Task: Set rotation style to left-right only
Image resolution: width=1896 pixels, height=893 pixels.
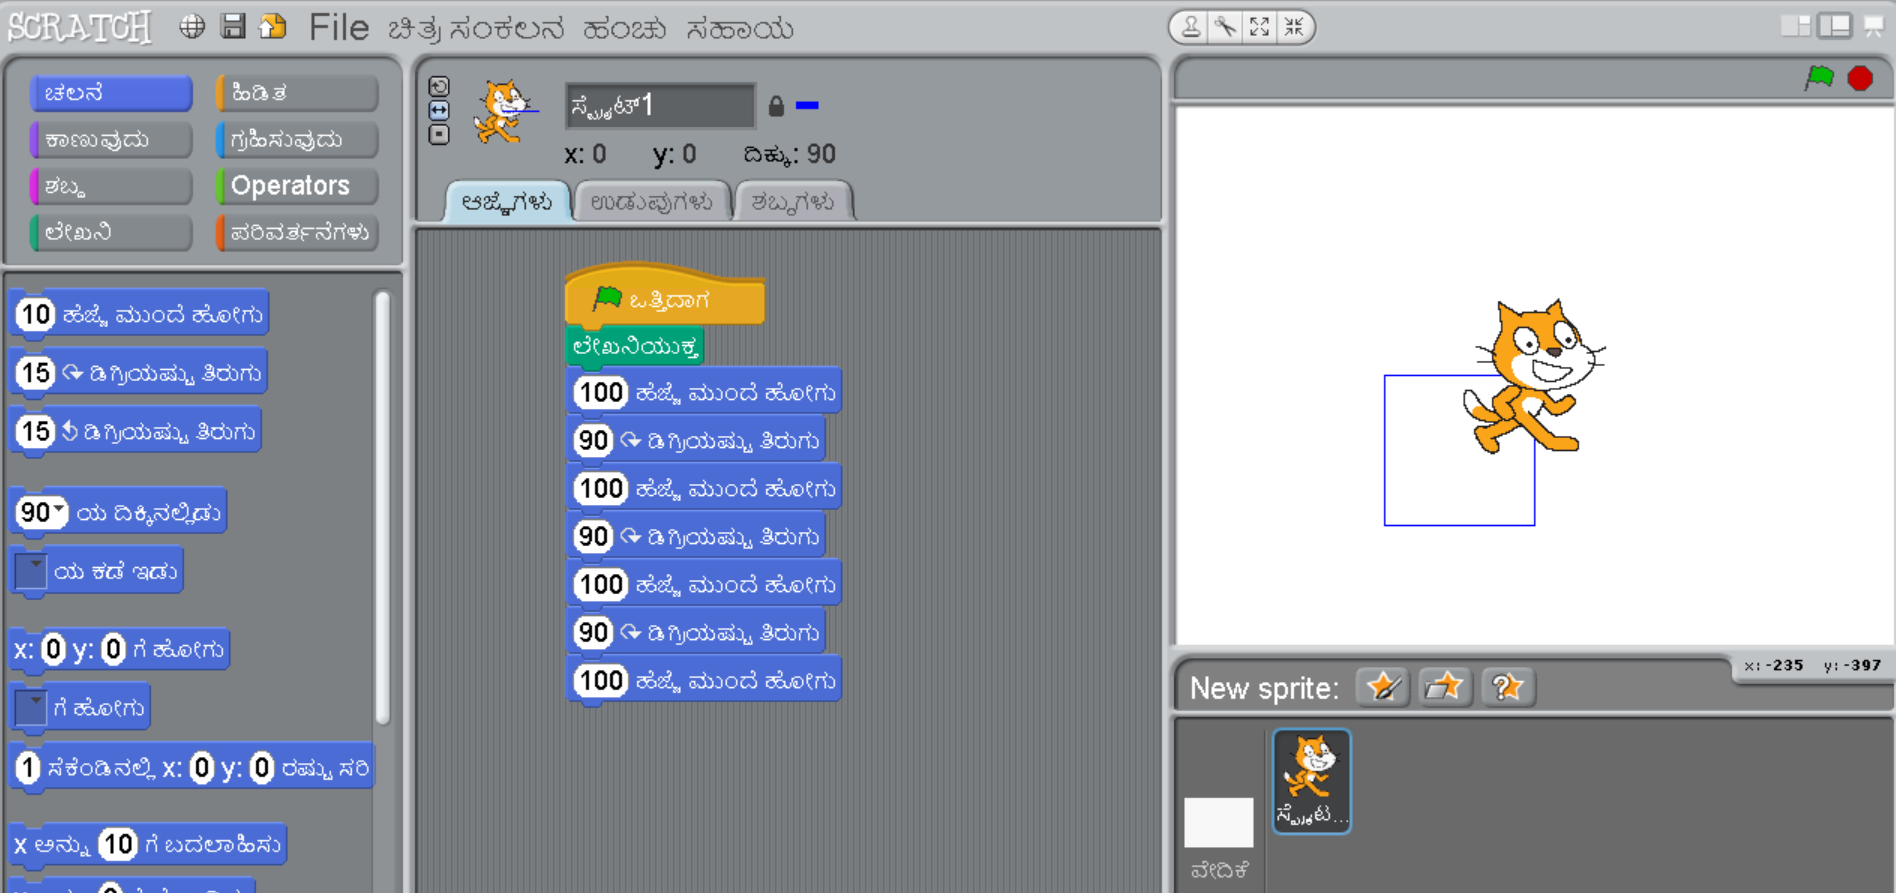Action: pyautogui.click(x=439, y=110)
